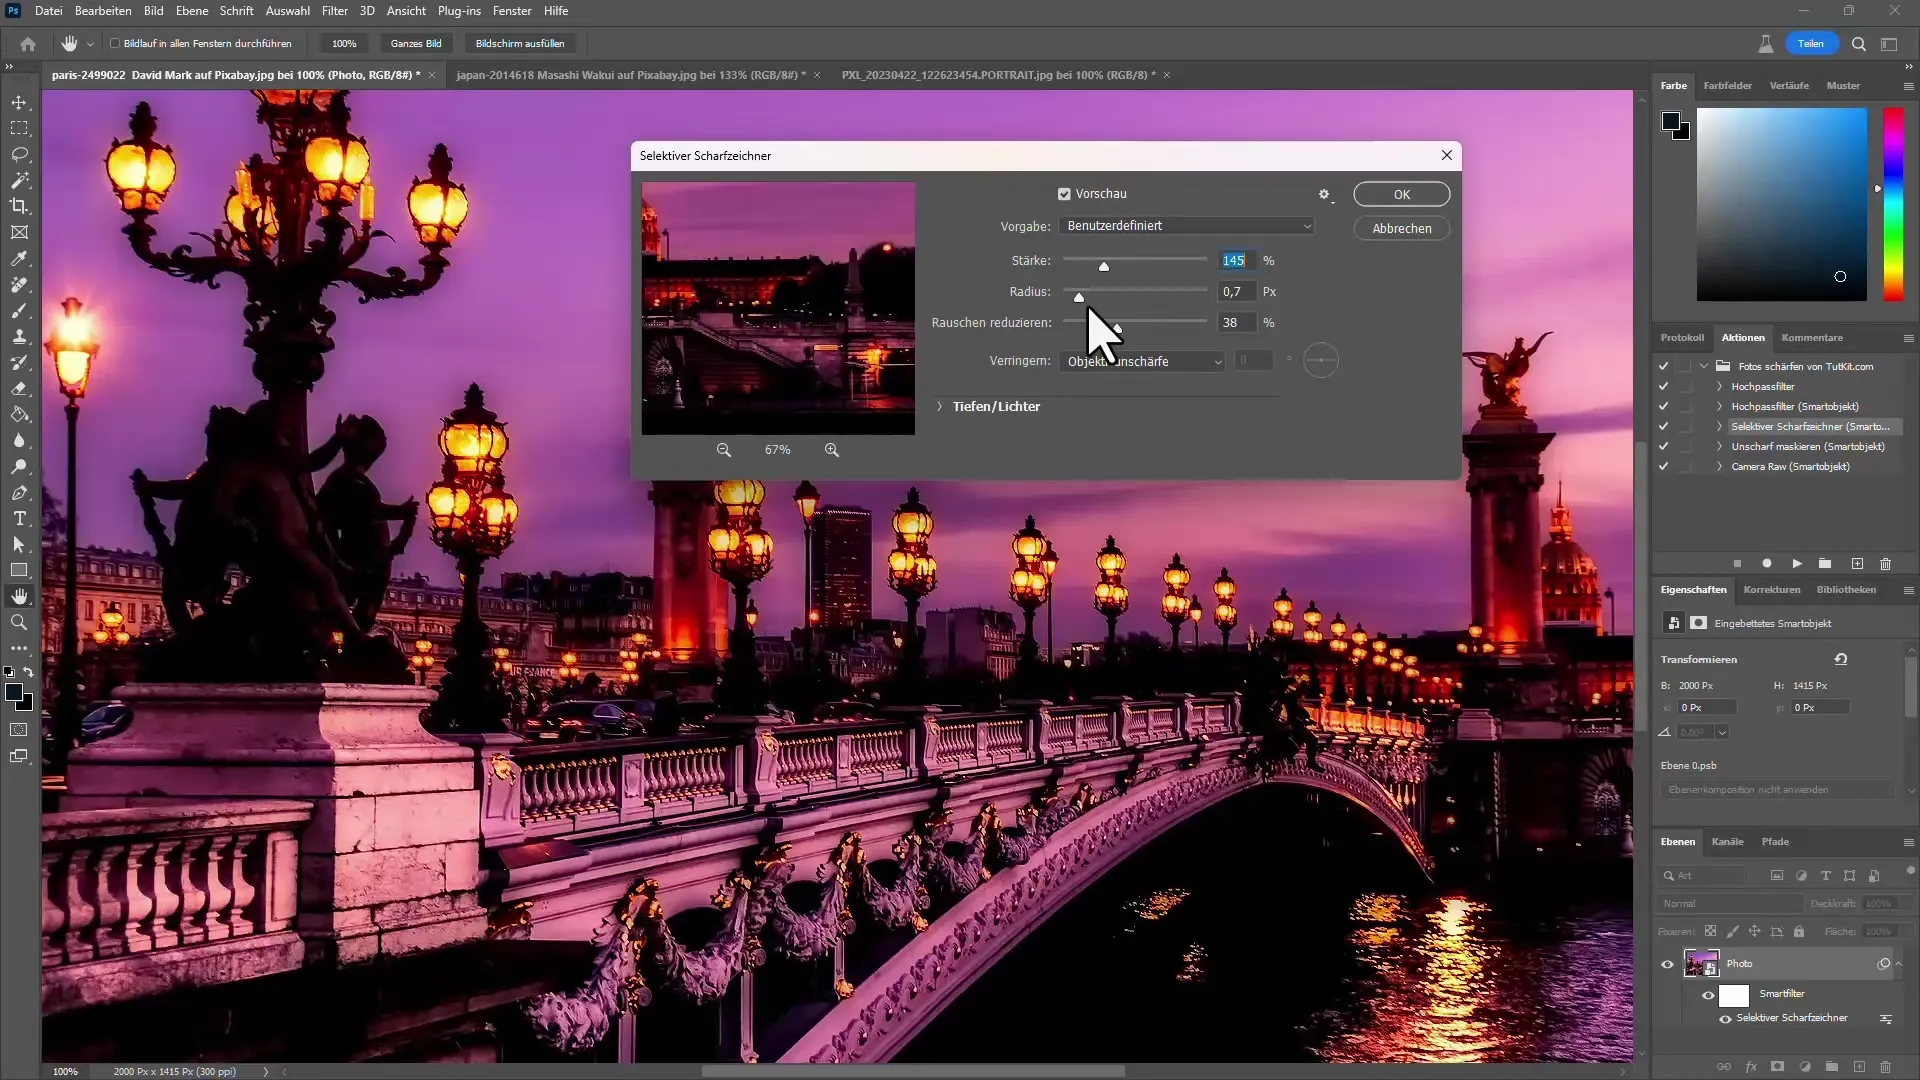Select the Rectangular Marquee tool
This screenshot has height=1080, width=1920.
tap(19, 129)
